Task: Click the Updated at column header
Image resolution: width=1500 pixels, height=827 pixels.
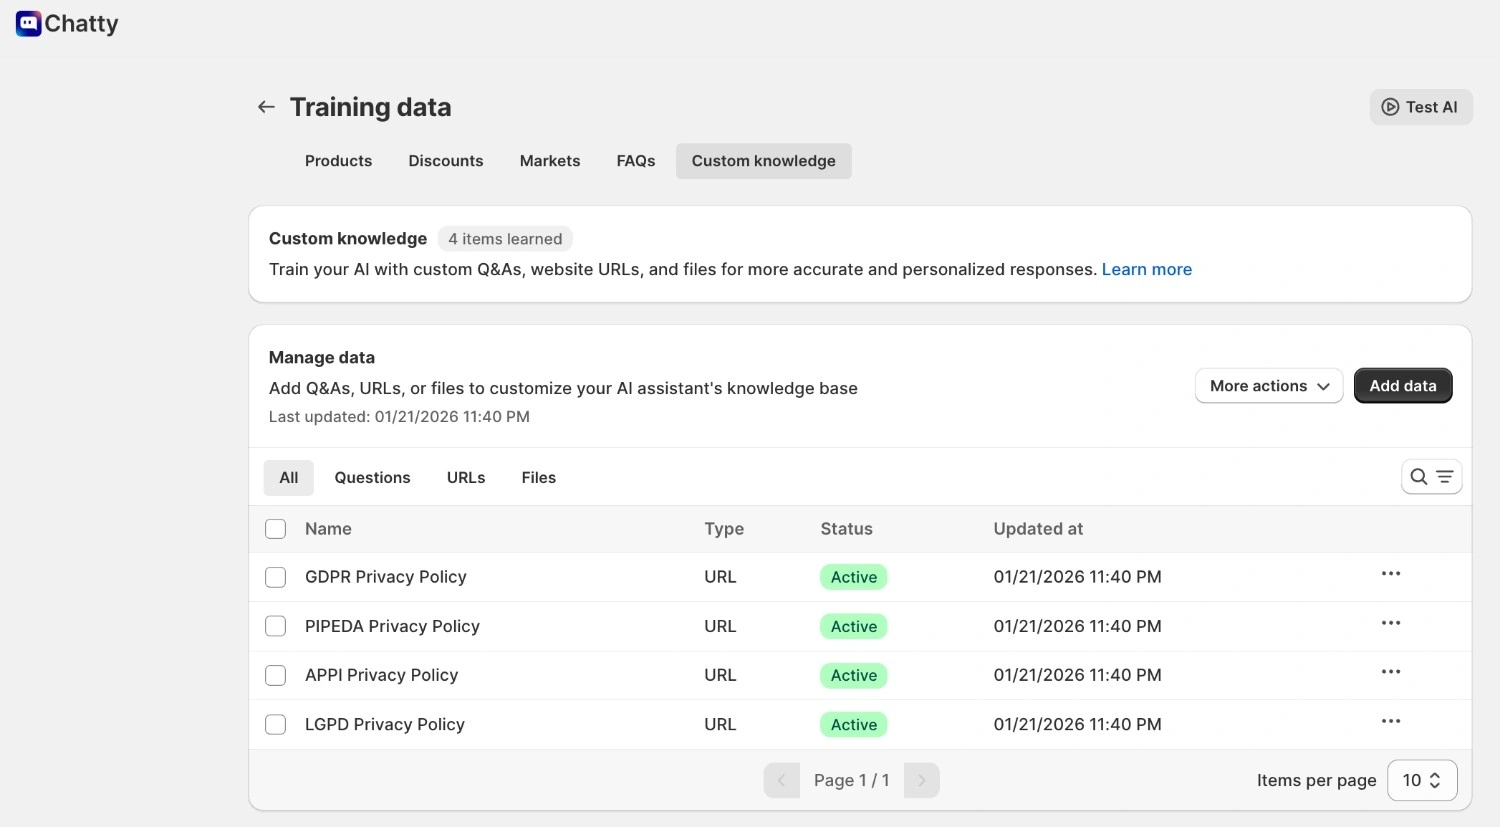Action: pos(1038,529)
